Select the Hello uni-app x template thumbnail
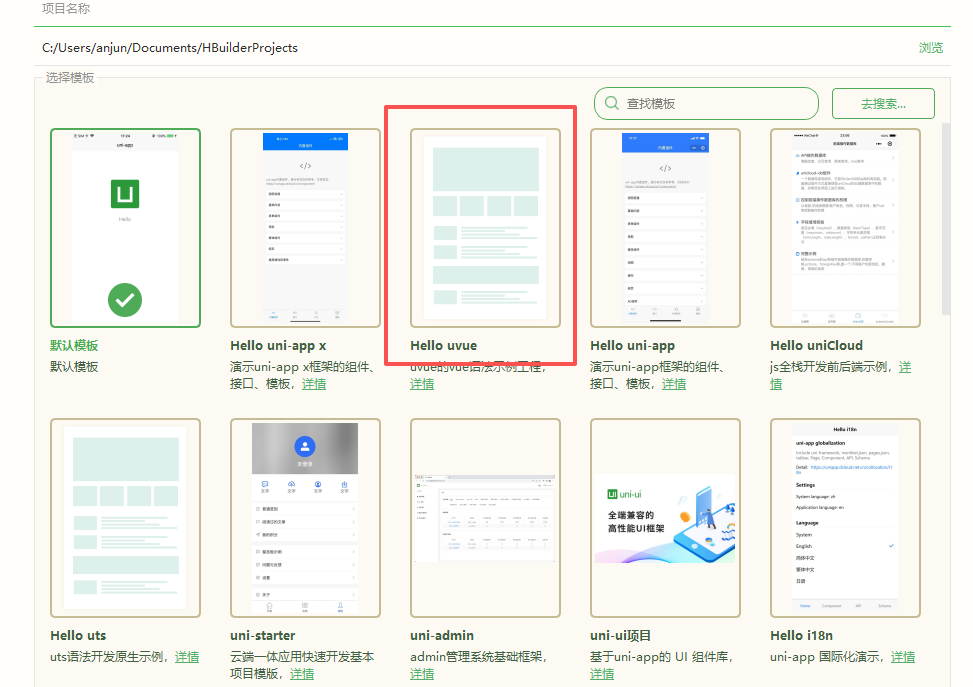This screenshot has width=973, height=687. 305,227
